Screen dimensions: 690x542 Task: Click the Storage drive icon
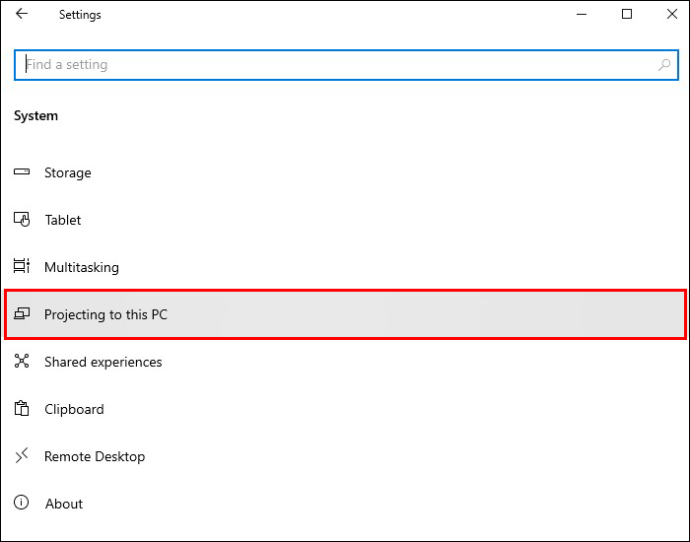(22, 173)
